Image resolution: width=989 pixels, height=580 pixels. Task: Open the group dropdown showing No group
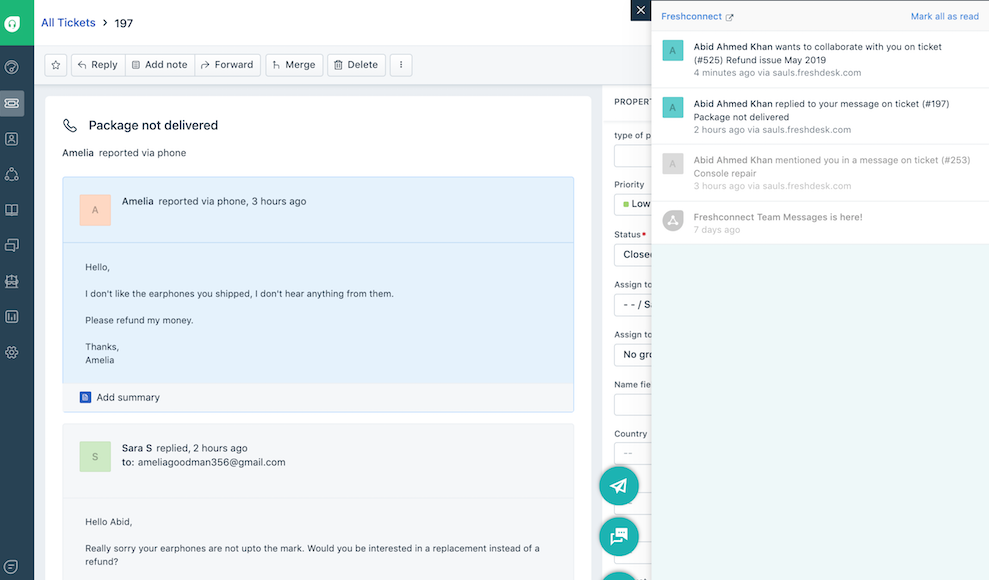[x=633, y=355]
